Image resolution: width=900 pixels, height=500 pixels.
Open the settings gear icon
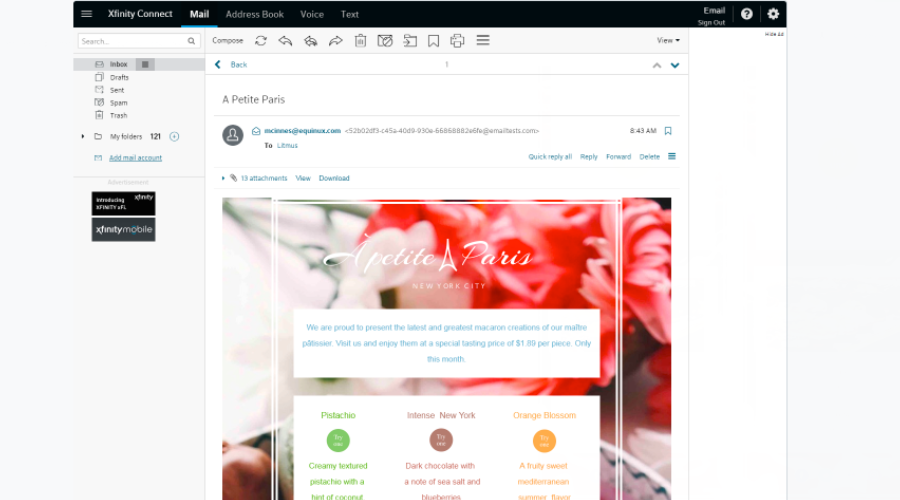[x=773, y=14]
